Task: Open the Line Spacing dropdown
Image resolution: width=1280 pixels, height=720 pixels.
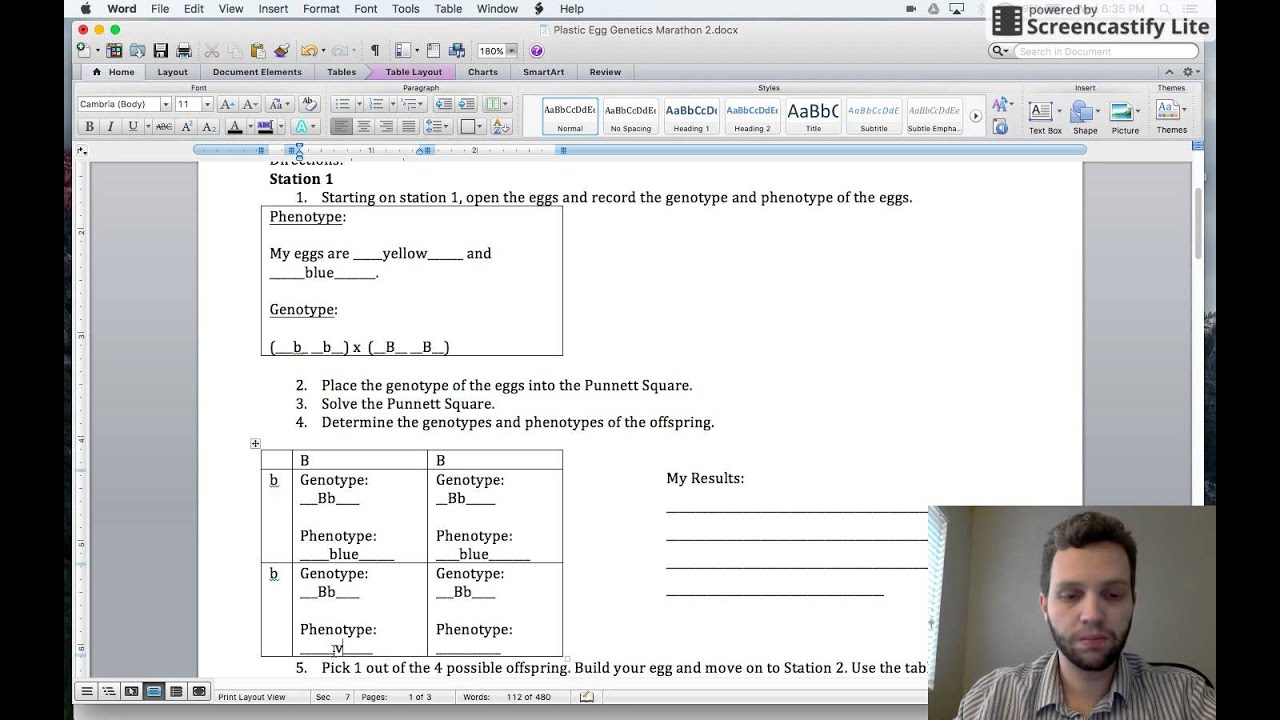Action: click(x=437, y=127)
